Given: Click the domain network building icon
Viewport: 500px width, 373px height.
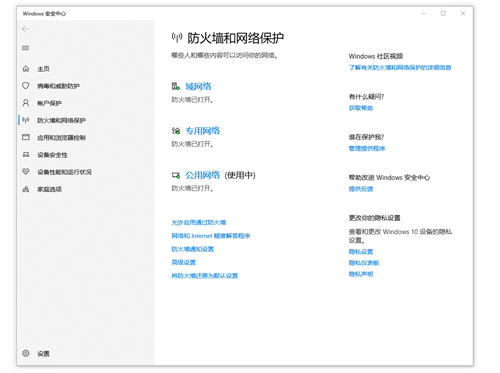Looking at the screenshot, I should [x=176, y=86].
